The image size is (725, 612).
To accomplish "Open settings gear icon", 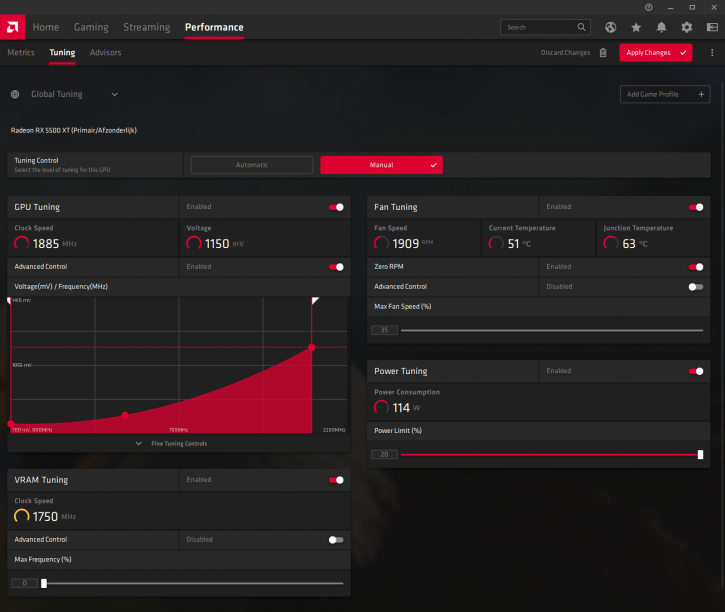I will [687, 27].
